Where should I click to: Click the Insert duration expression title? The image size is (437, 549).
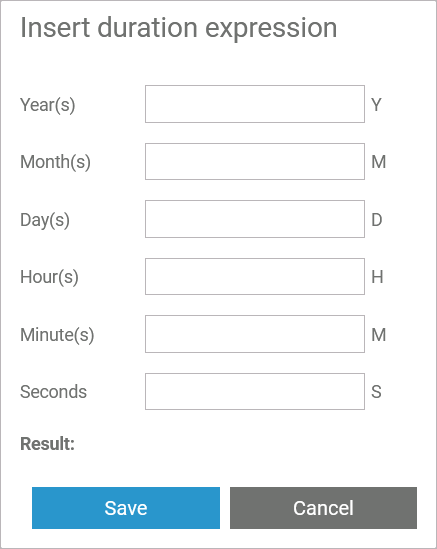point(179,28)
